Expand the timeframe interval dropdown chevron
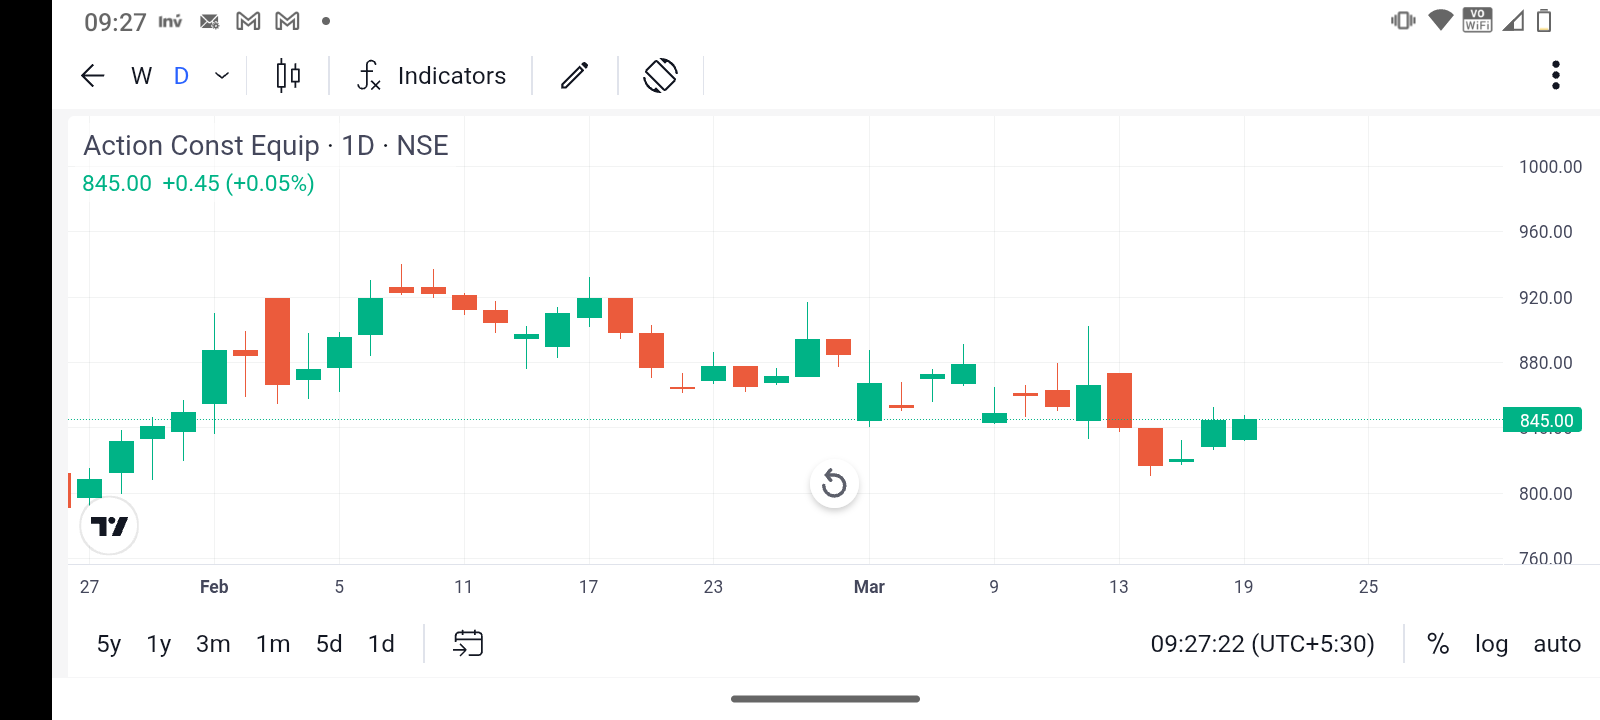Screen dimensions: 1600x720 click(x=222, y=76)
